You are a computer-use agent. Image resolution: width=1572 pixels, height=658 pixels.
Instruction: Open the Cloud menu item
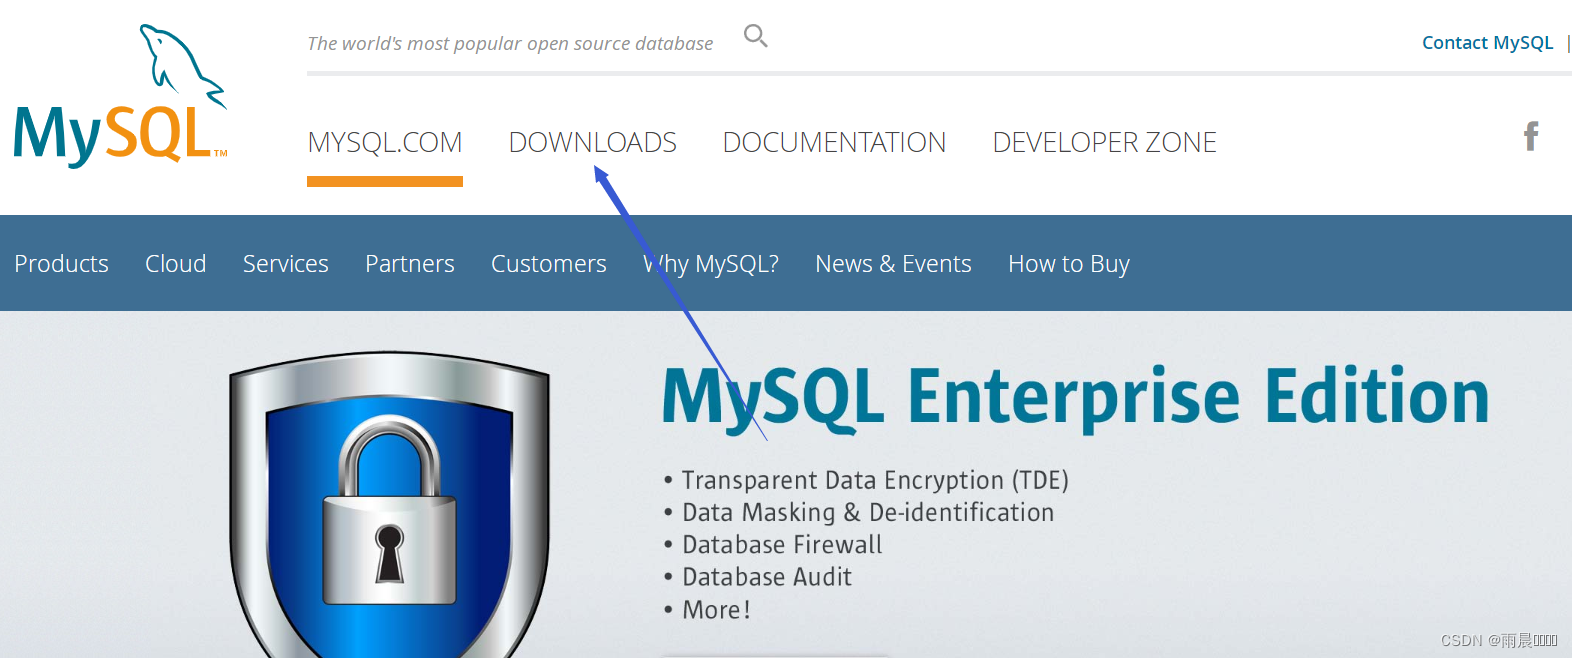[176, 264]
